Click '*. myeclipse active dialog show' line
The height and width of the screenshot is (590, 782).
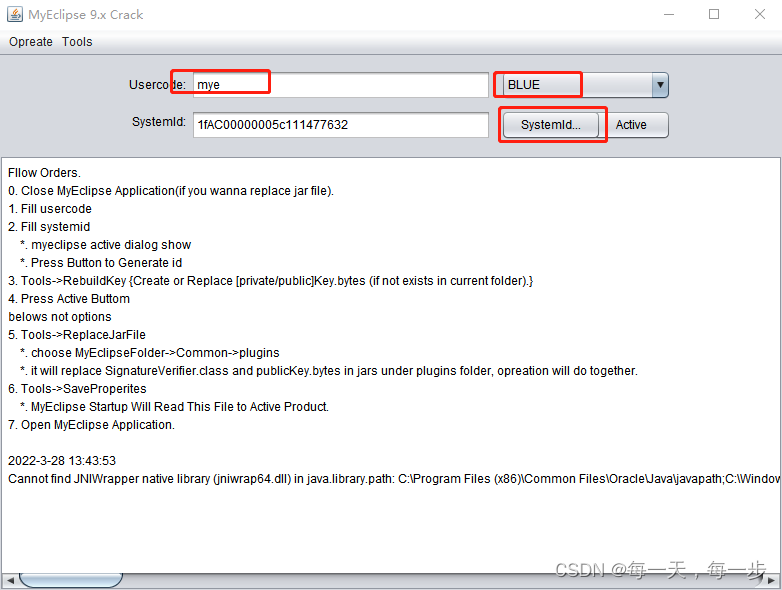[x=105, y=245]
